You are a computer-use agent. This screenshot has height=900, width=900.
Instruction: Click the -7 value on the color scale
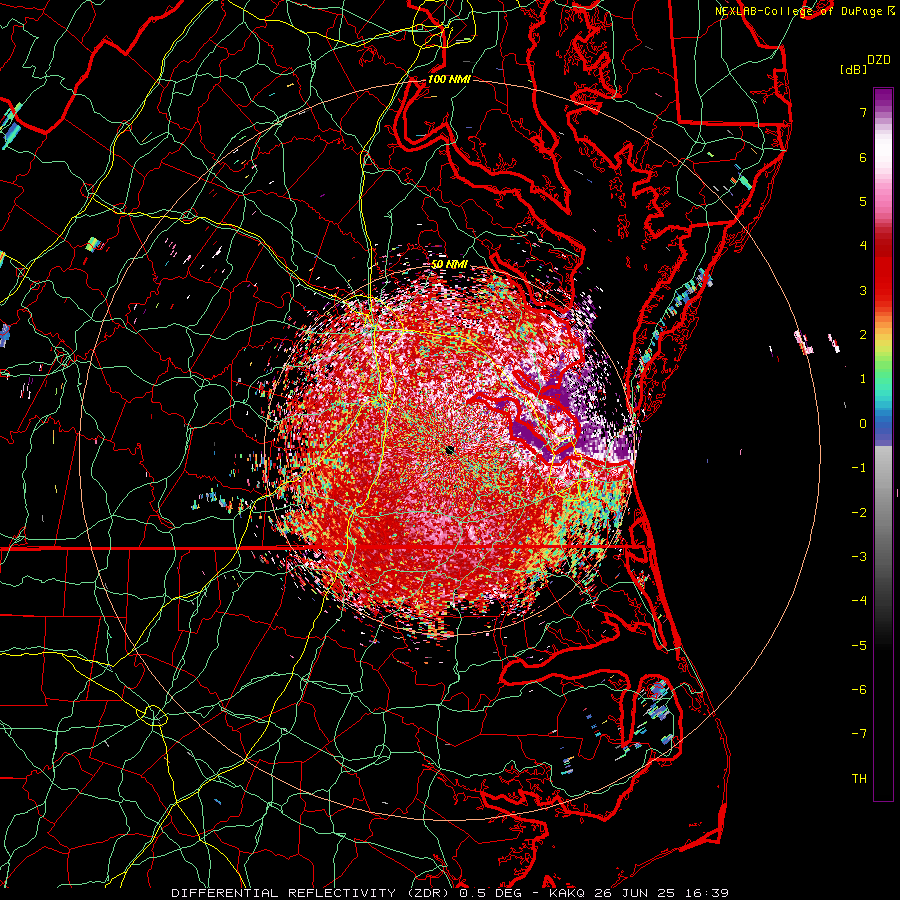[859, 734]
